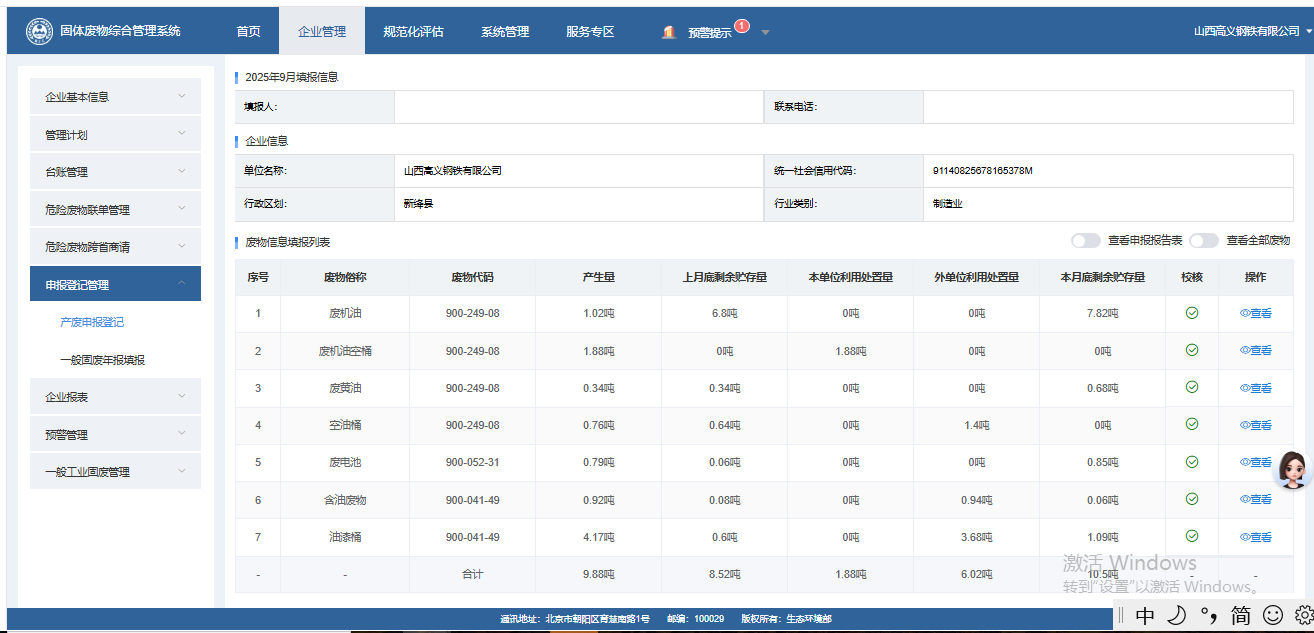Click the 填报人 empty field

[578, 107]
